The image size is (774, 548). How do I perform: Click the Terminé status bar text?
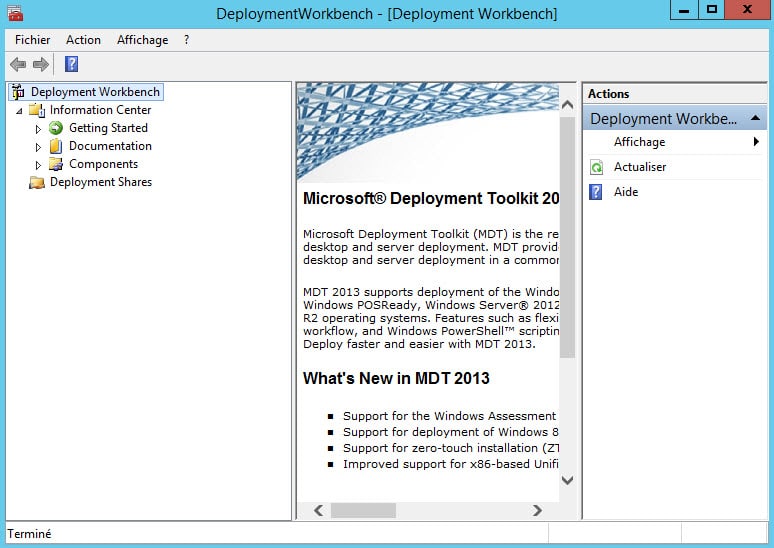click(x=29, y=534)
